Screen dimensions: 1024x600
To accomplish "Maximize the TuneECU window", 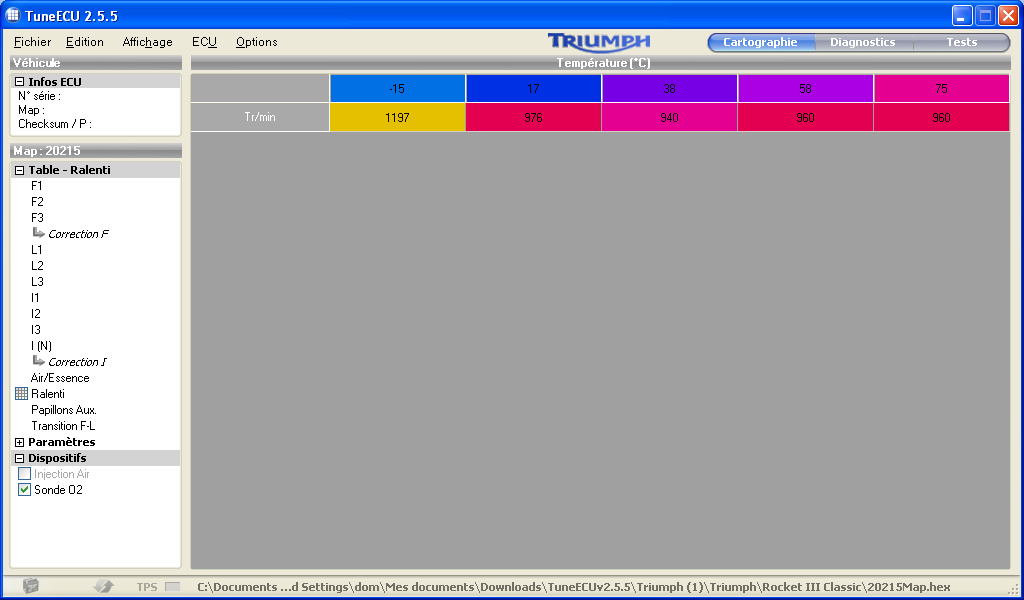I will 985,16.
